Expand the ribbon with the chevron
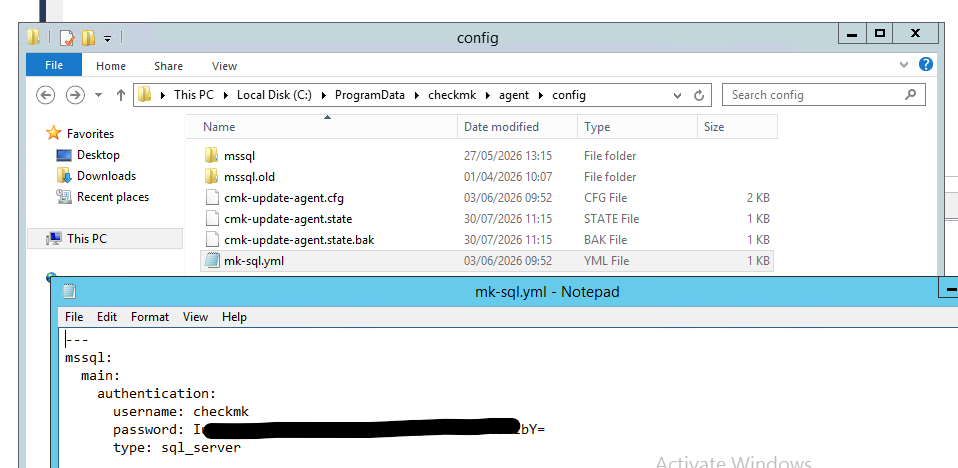This screenshot has width=958, height=468. pos(904,64)
